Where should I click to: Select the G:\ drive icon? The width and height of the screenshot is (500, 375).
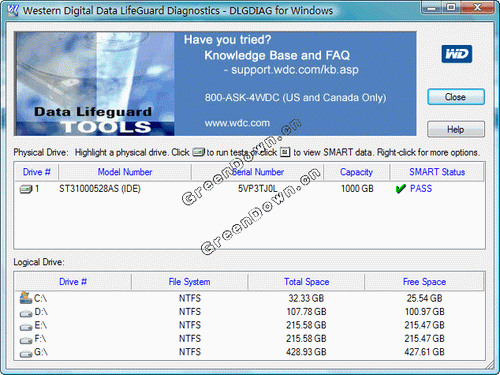pyautogui.click(x=26, y=353)
